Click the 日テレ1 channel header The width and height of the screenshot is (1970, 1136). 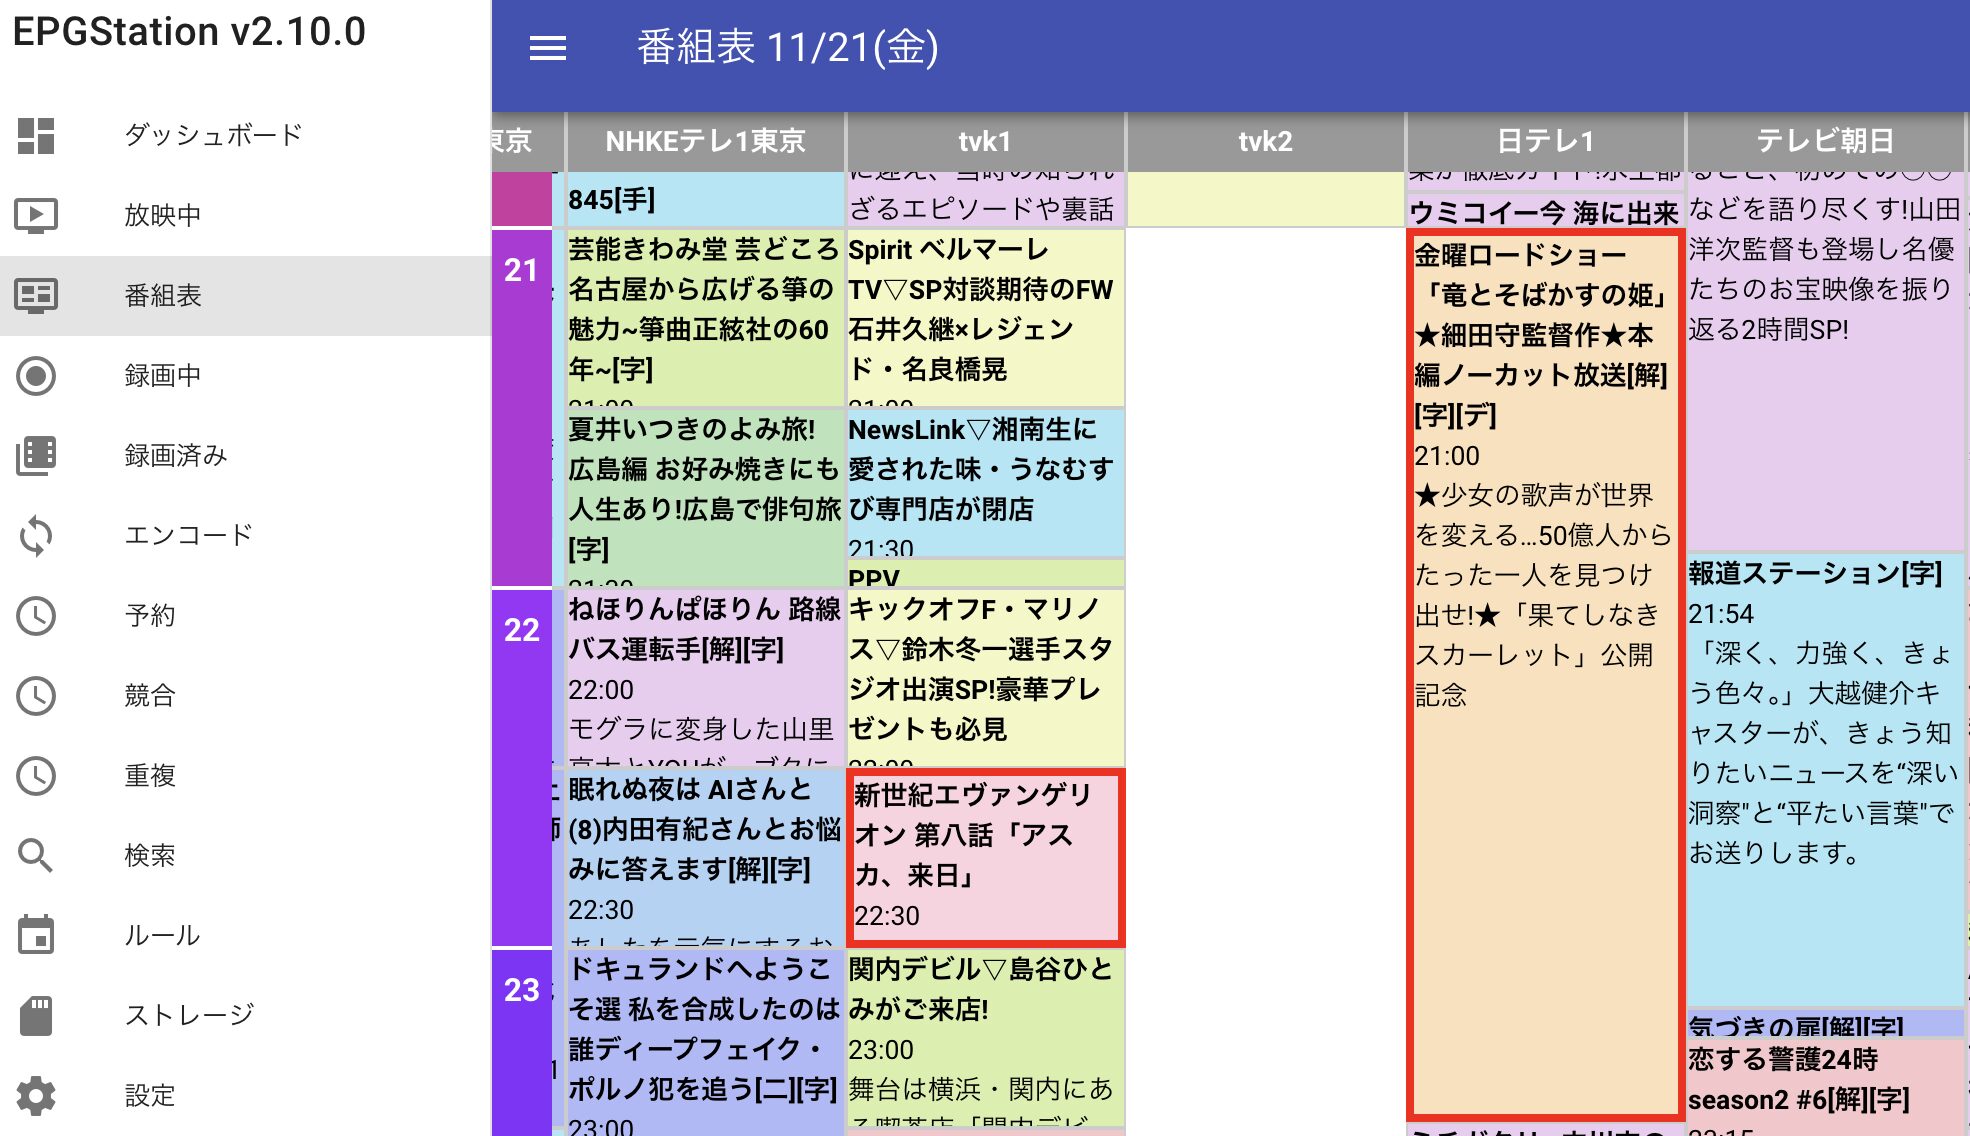tap(1545, 141)
